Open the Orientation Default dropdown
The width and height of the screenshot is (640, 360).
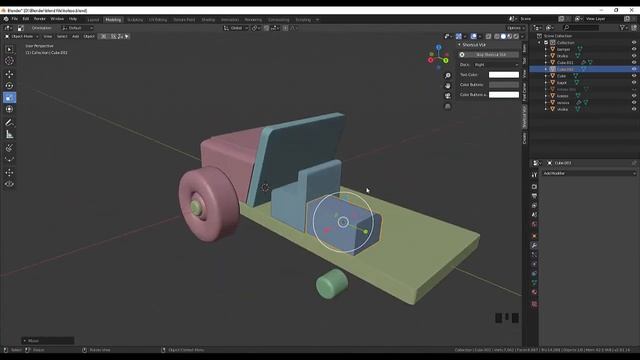click(x=78, y=28)
